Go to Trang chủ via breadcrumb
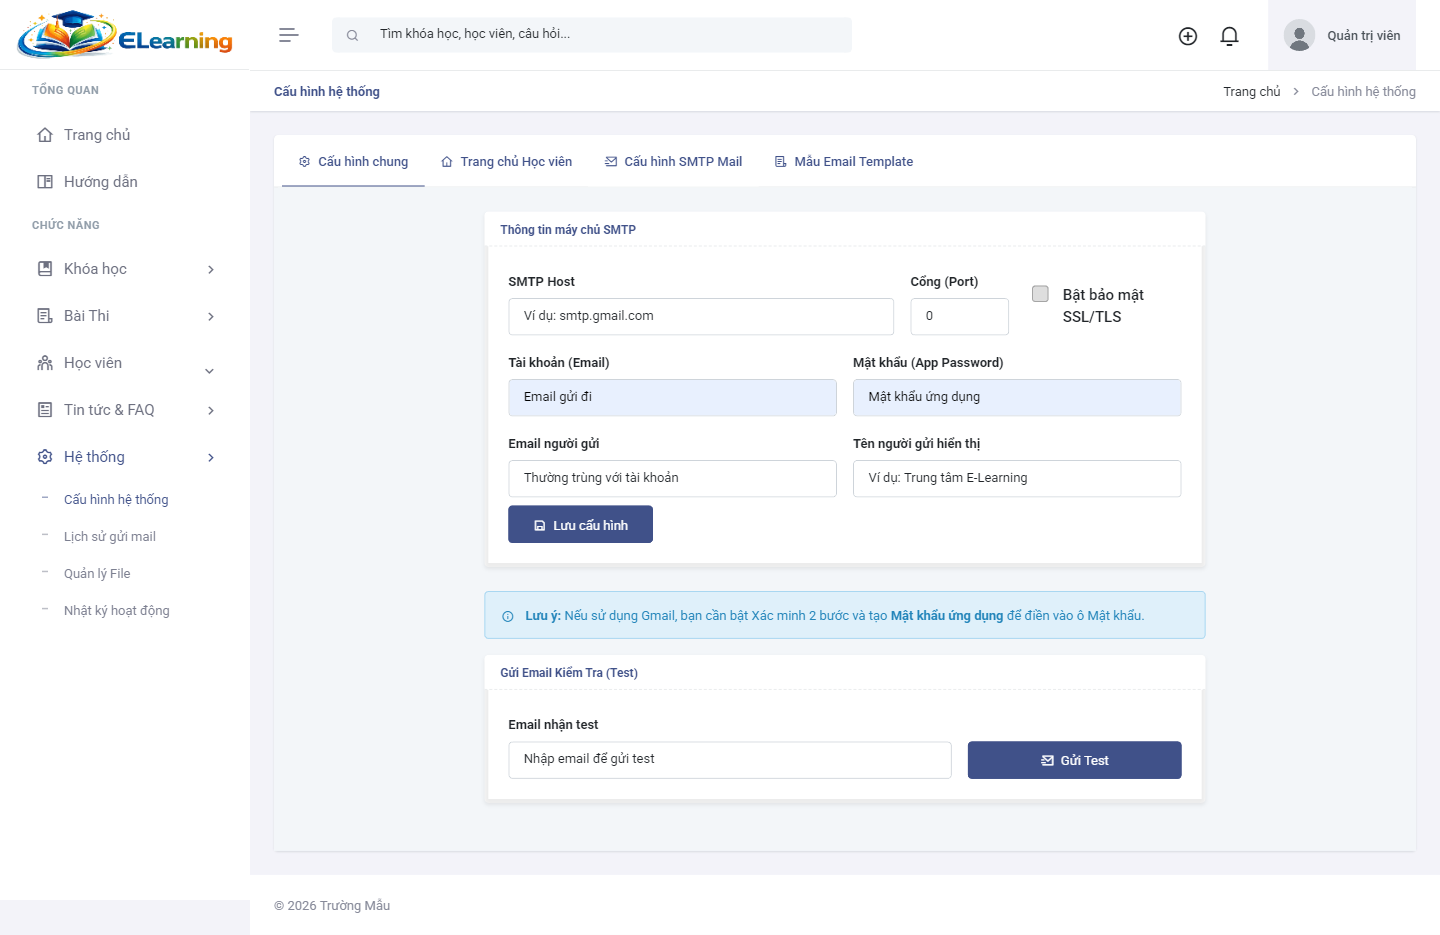This screenshot has width=1440, height=935. click(1252, 91)
